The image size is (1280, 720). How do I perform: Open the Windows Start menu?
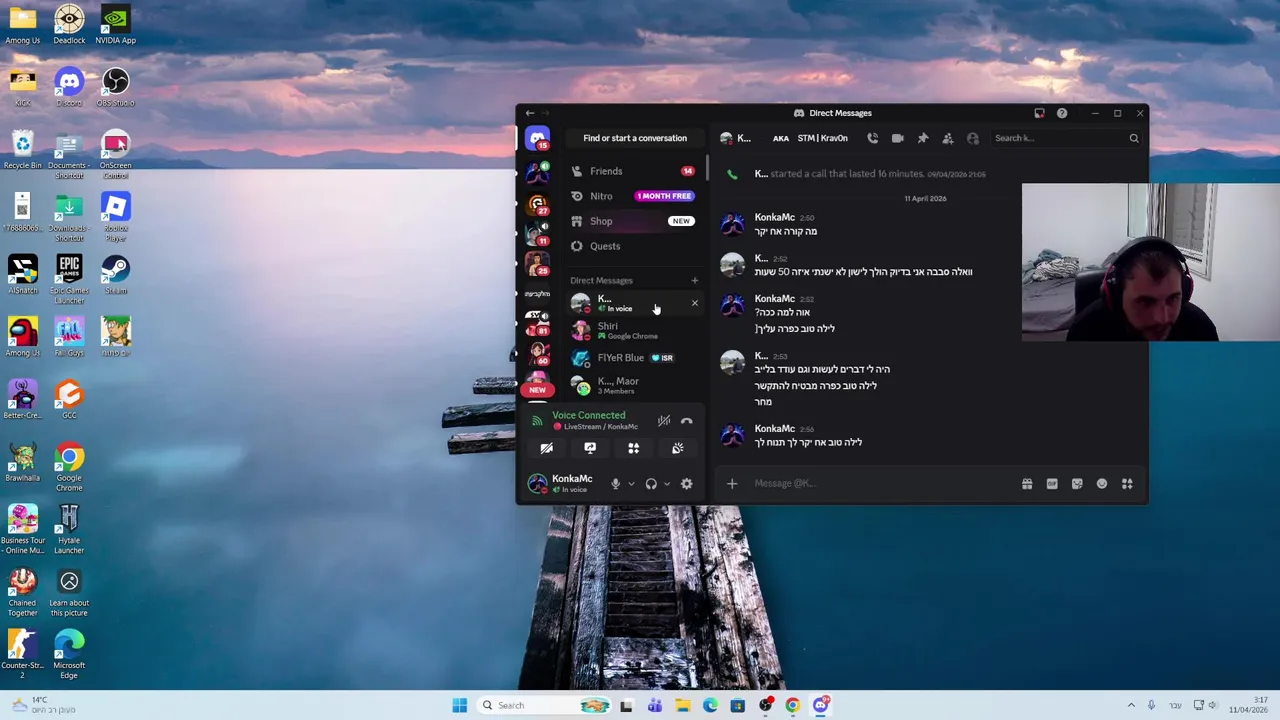tap(459, 705)
